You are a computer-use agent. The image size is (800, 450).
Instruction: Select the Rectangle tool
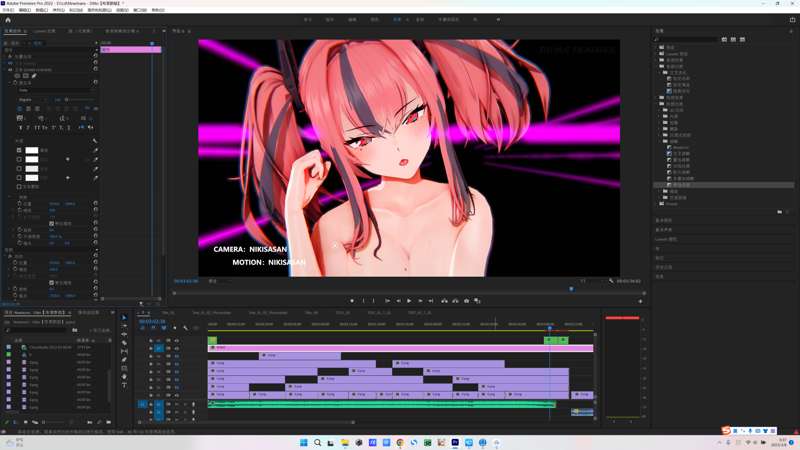[124, 368]
